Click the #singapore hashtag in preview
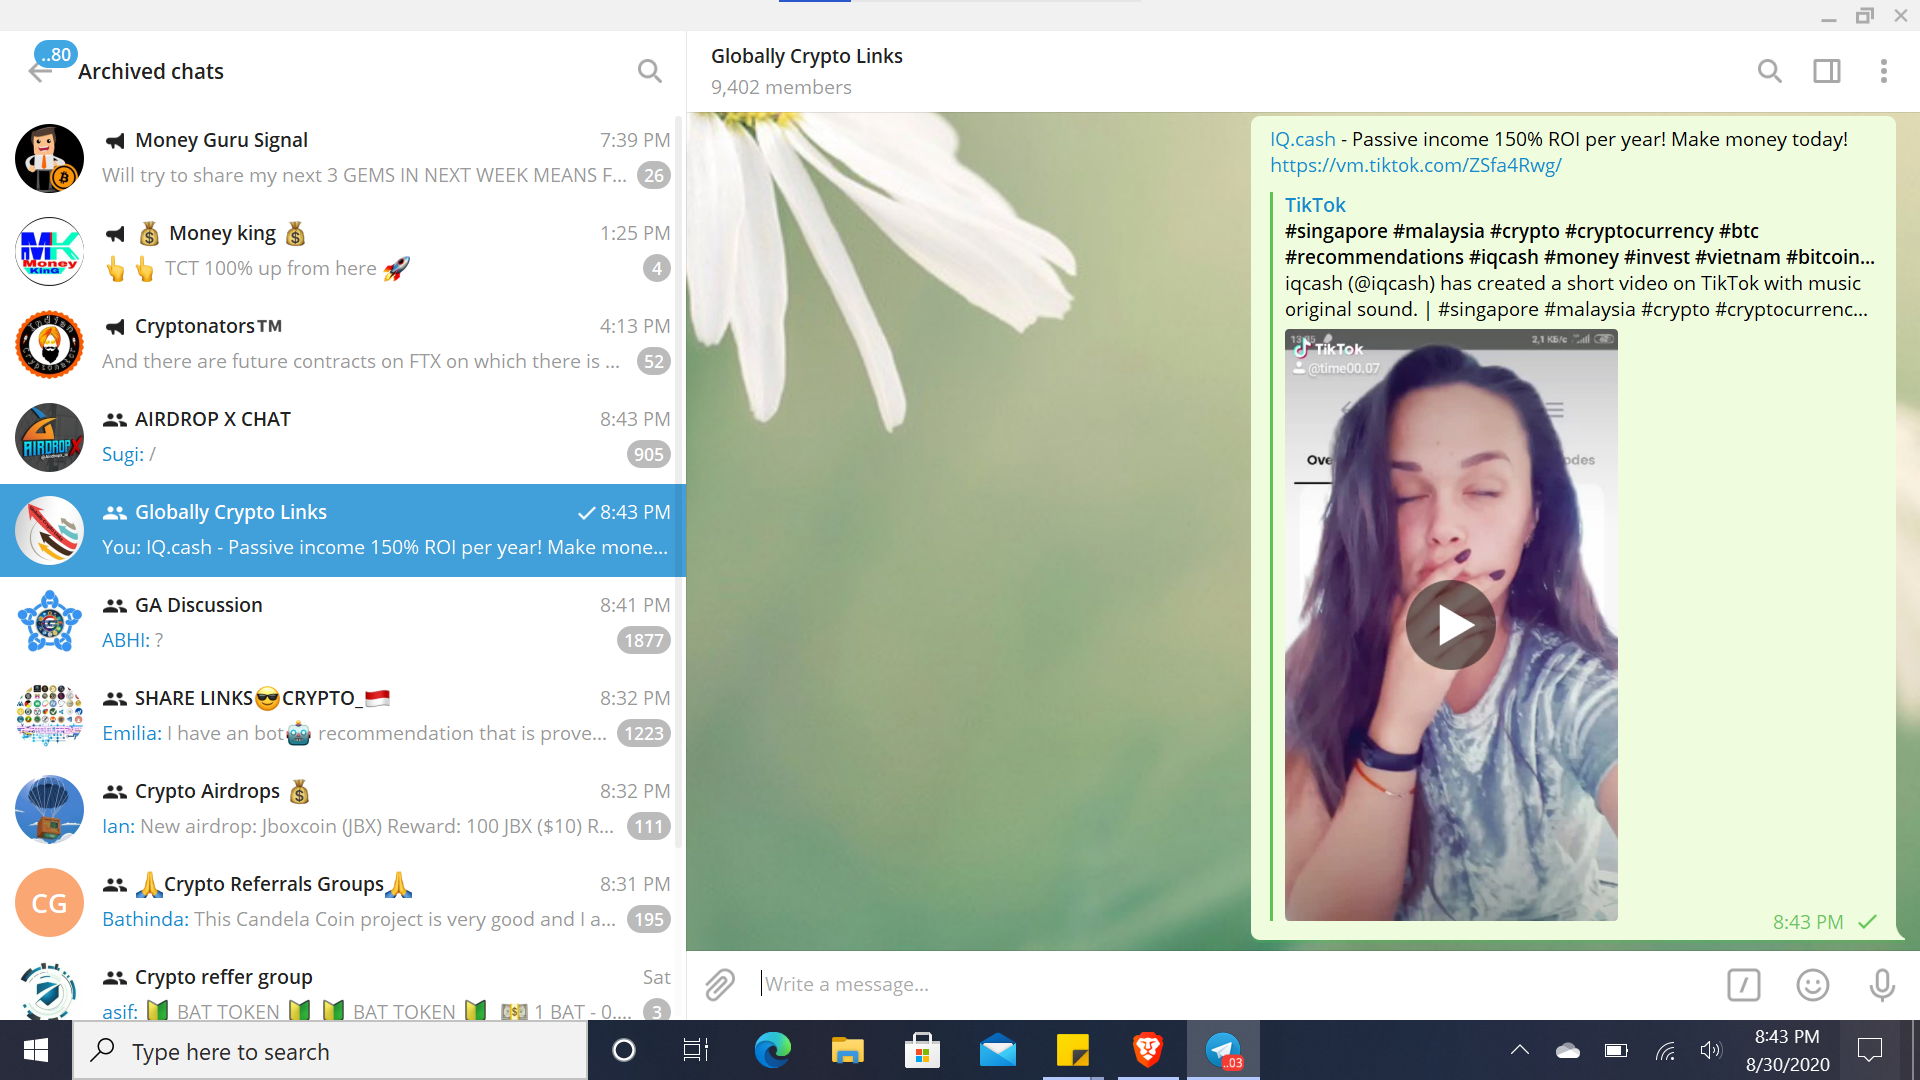This screenshot has width=1920, height=1080. 1336,231
